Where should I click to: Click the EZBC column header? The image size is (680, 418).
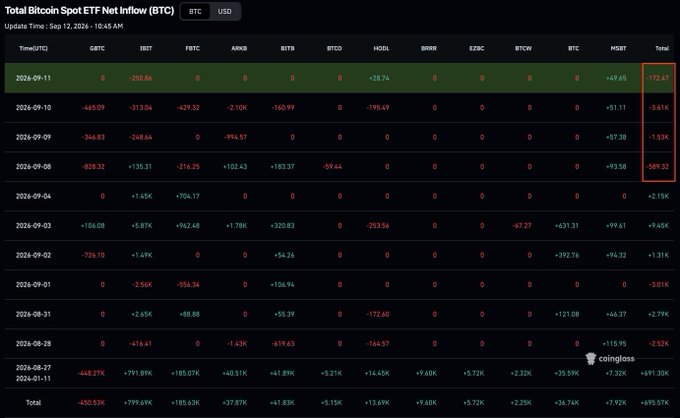point(477,48)
